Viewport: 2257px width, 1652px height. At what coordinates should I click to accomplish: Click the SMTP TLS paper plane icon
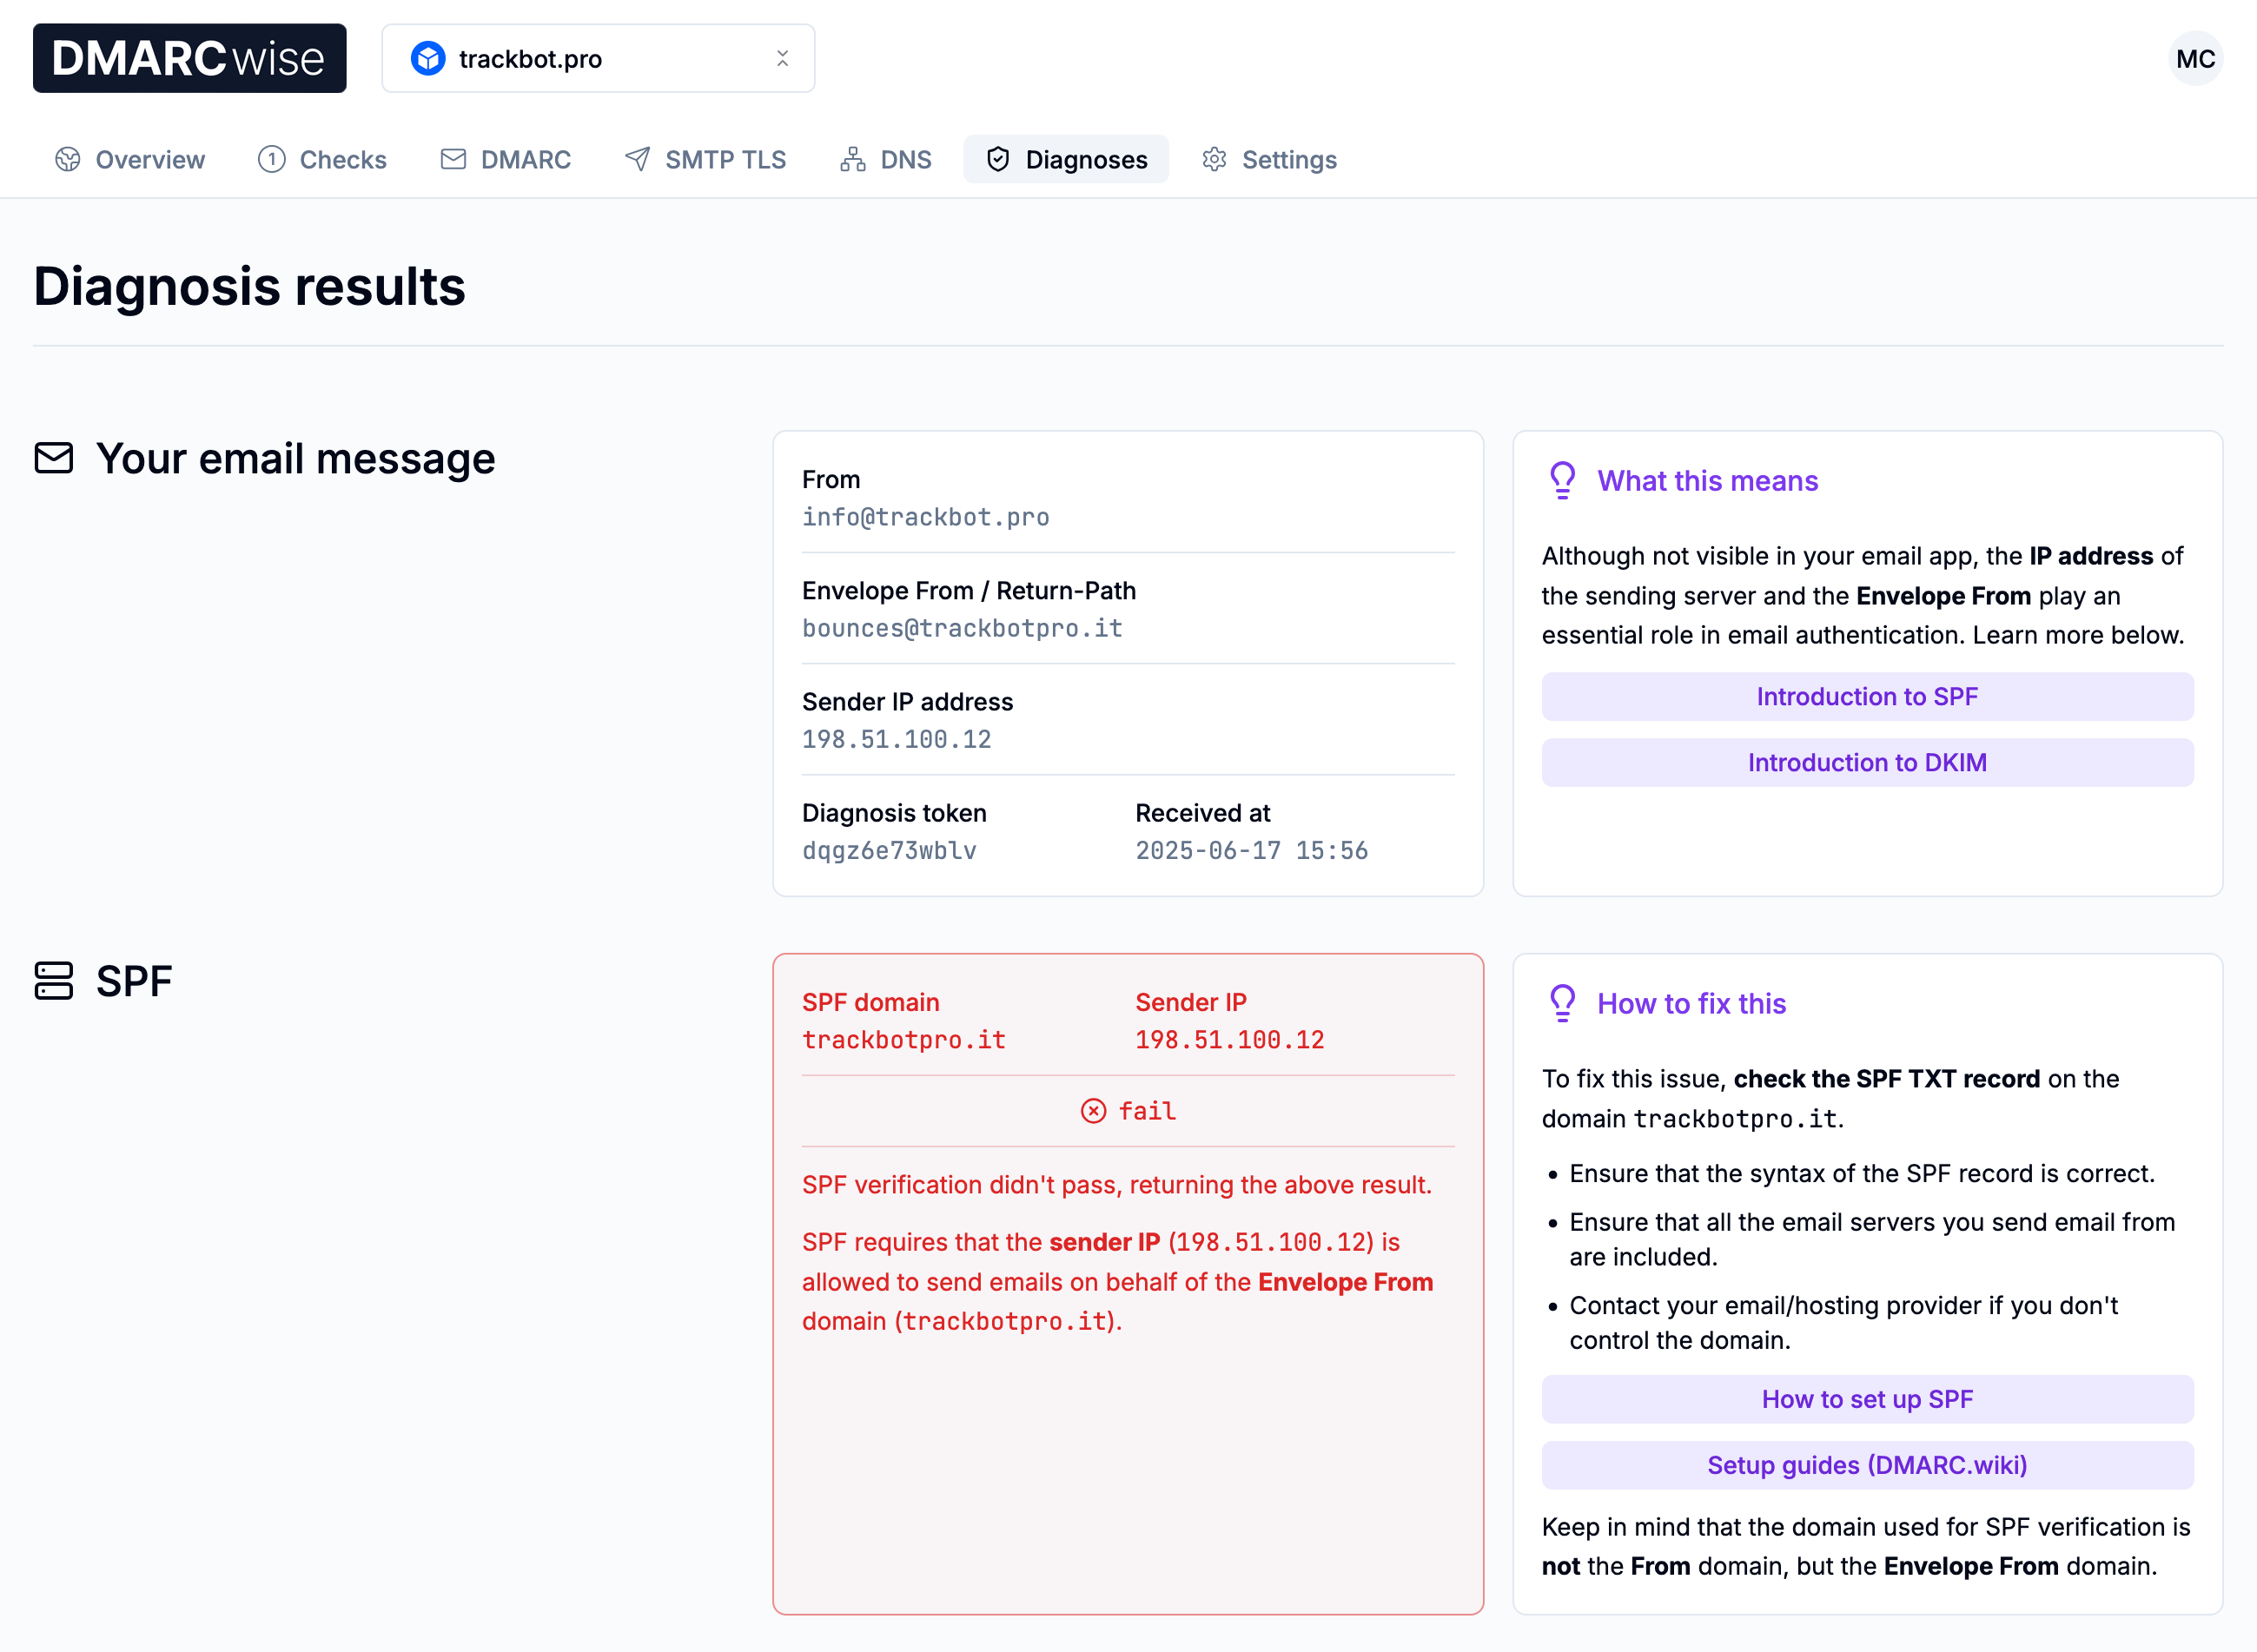click(637, 159)
